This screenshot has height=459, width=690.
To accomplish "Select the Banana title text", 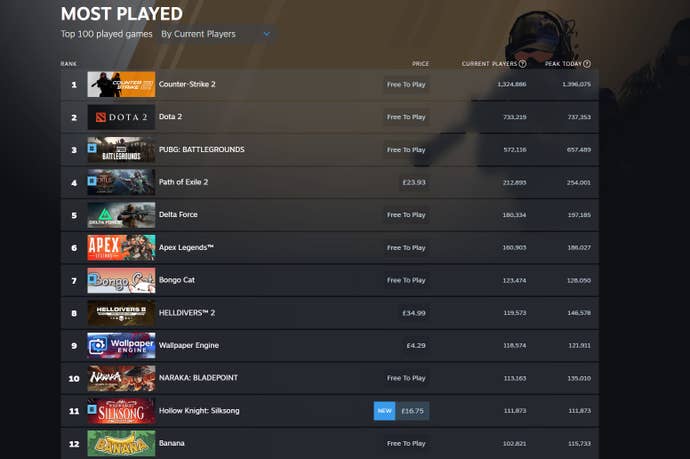I will pos(171,443).
